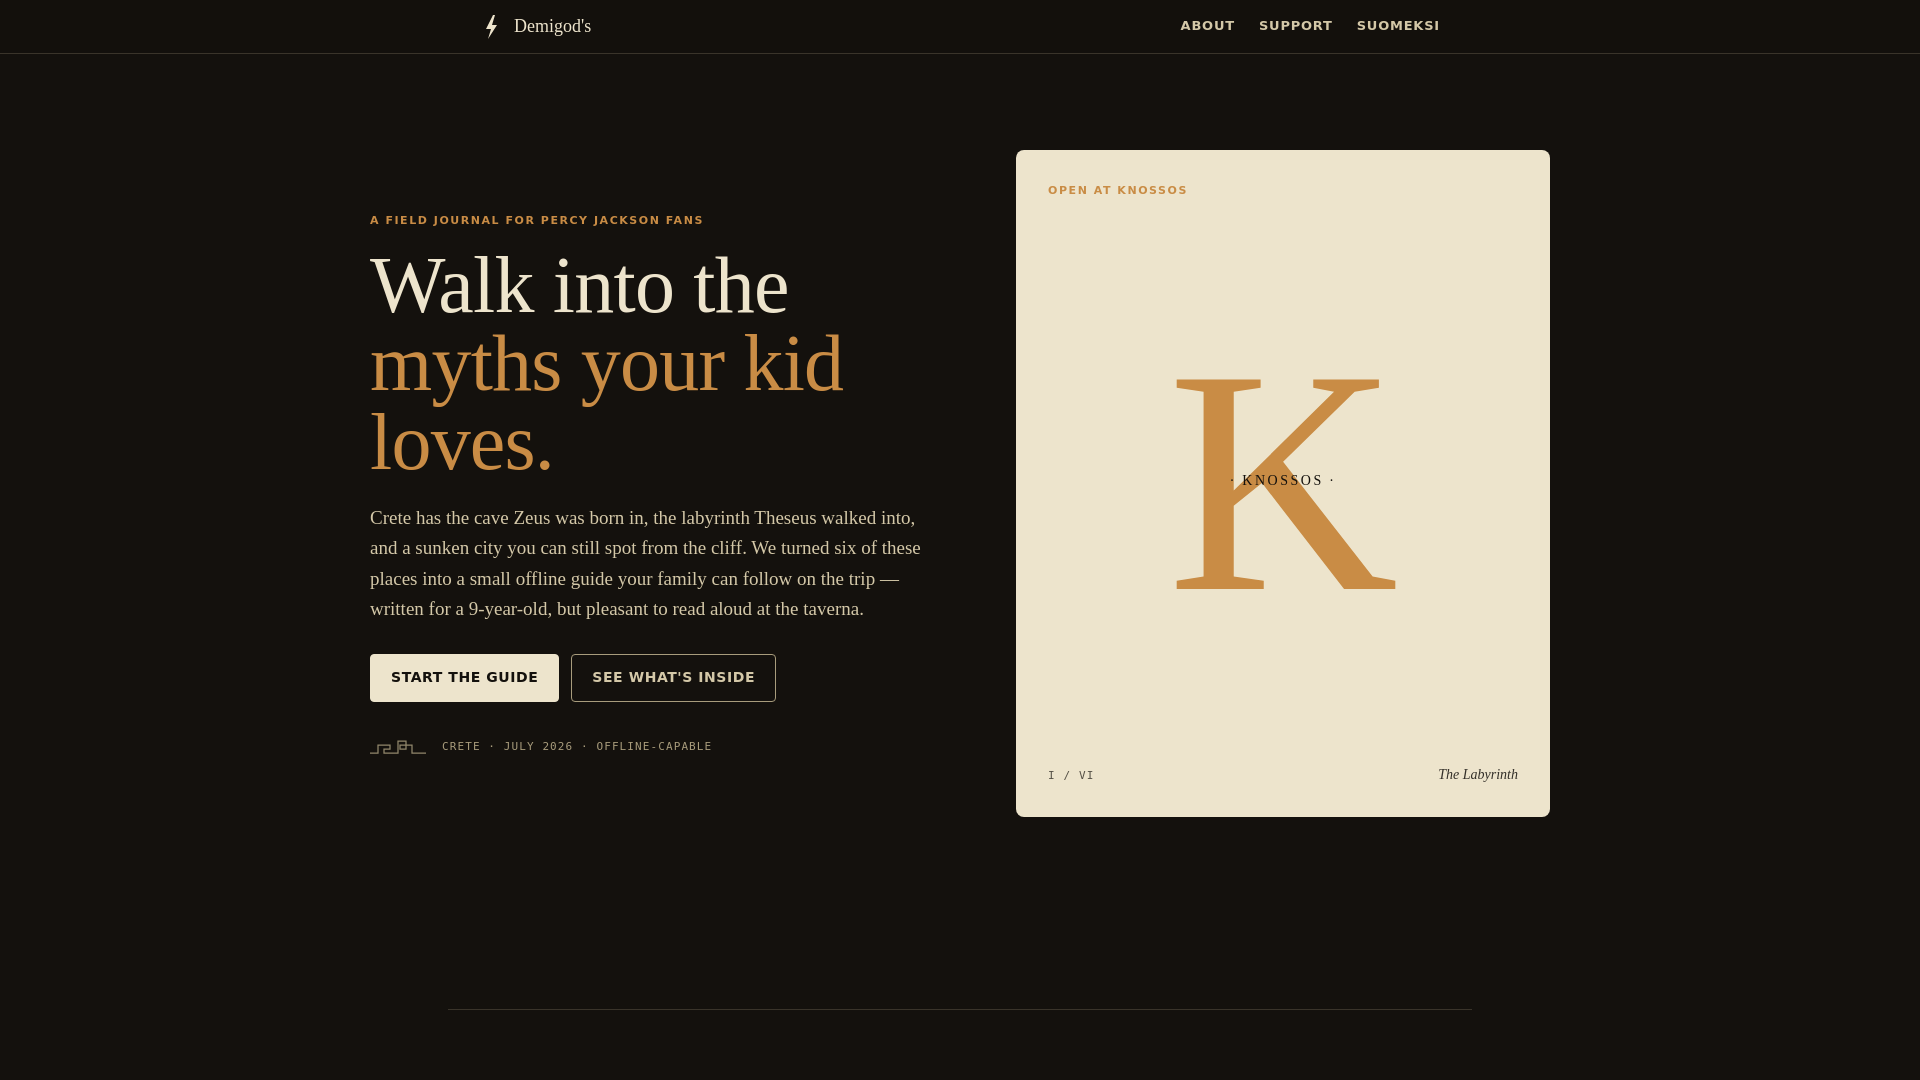Click 'A field journal for Percy Jackson fans' tagline
Viewport: 1920px width, 1080px height.
537,220
